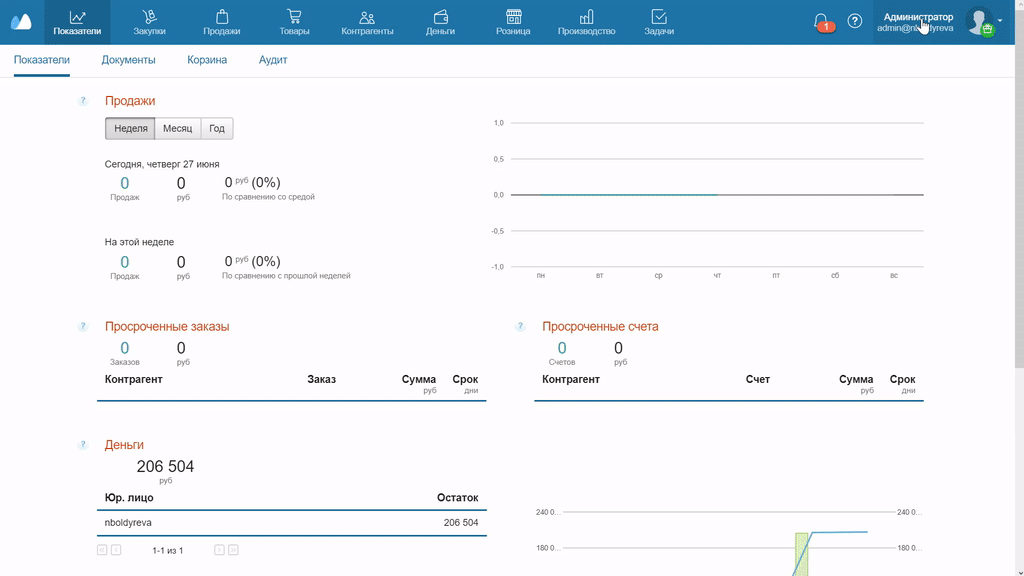Open the Закупки section in top navigation
Viewport: 1024px width, 576px height.
click(149, 22)
